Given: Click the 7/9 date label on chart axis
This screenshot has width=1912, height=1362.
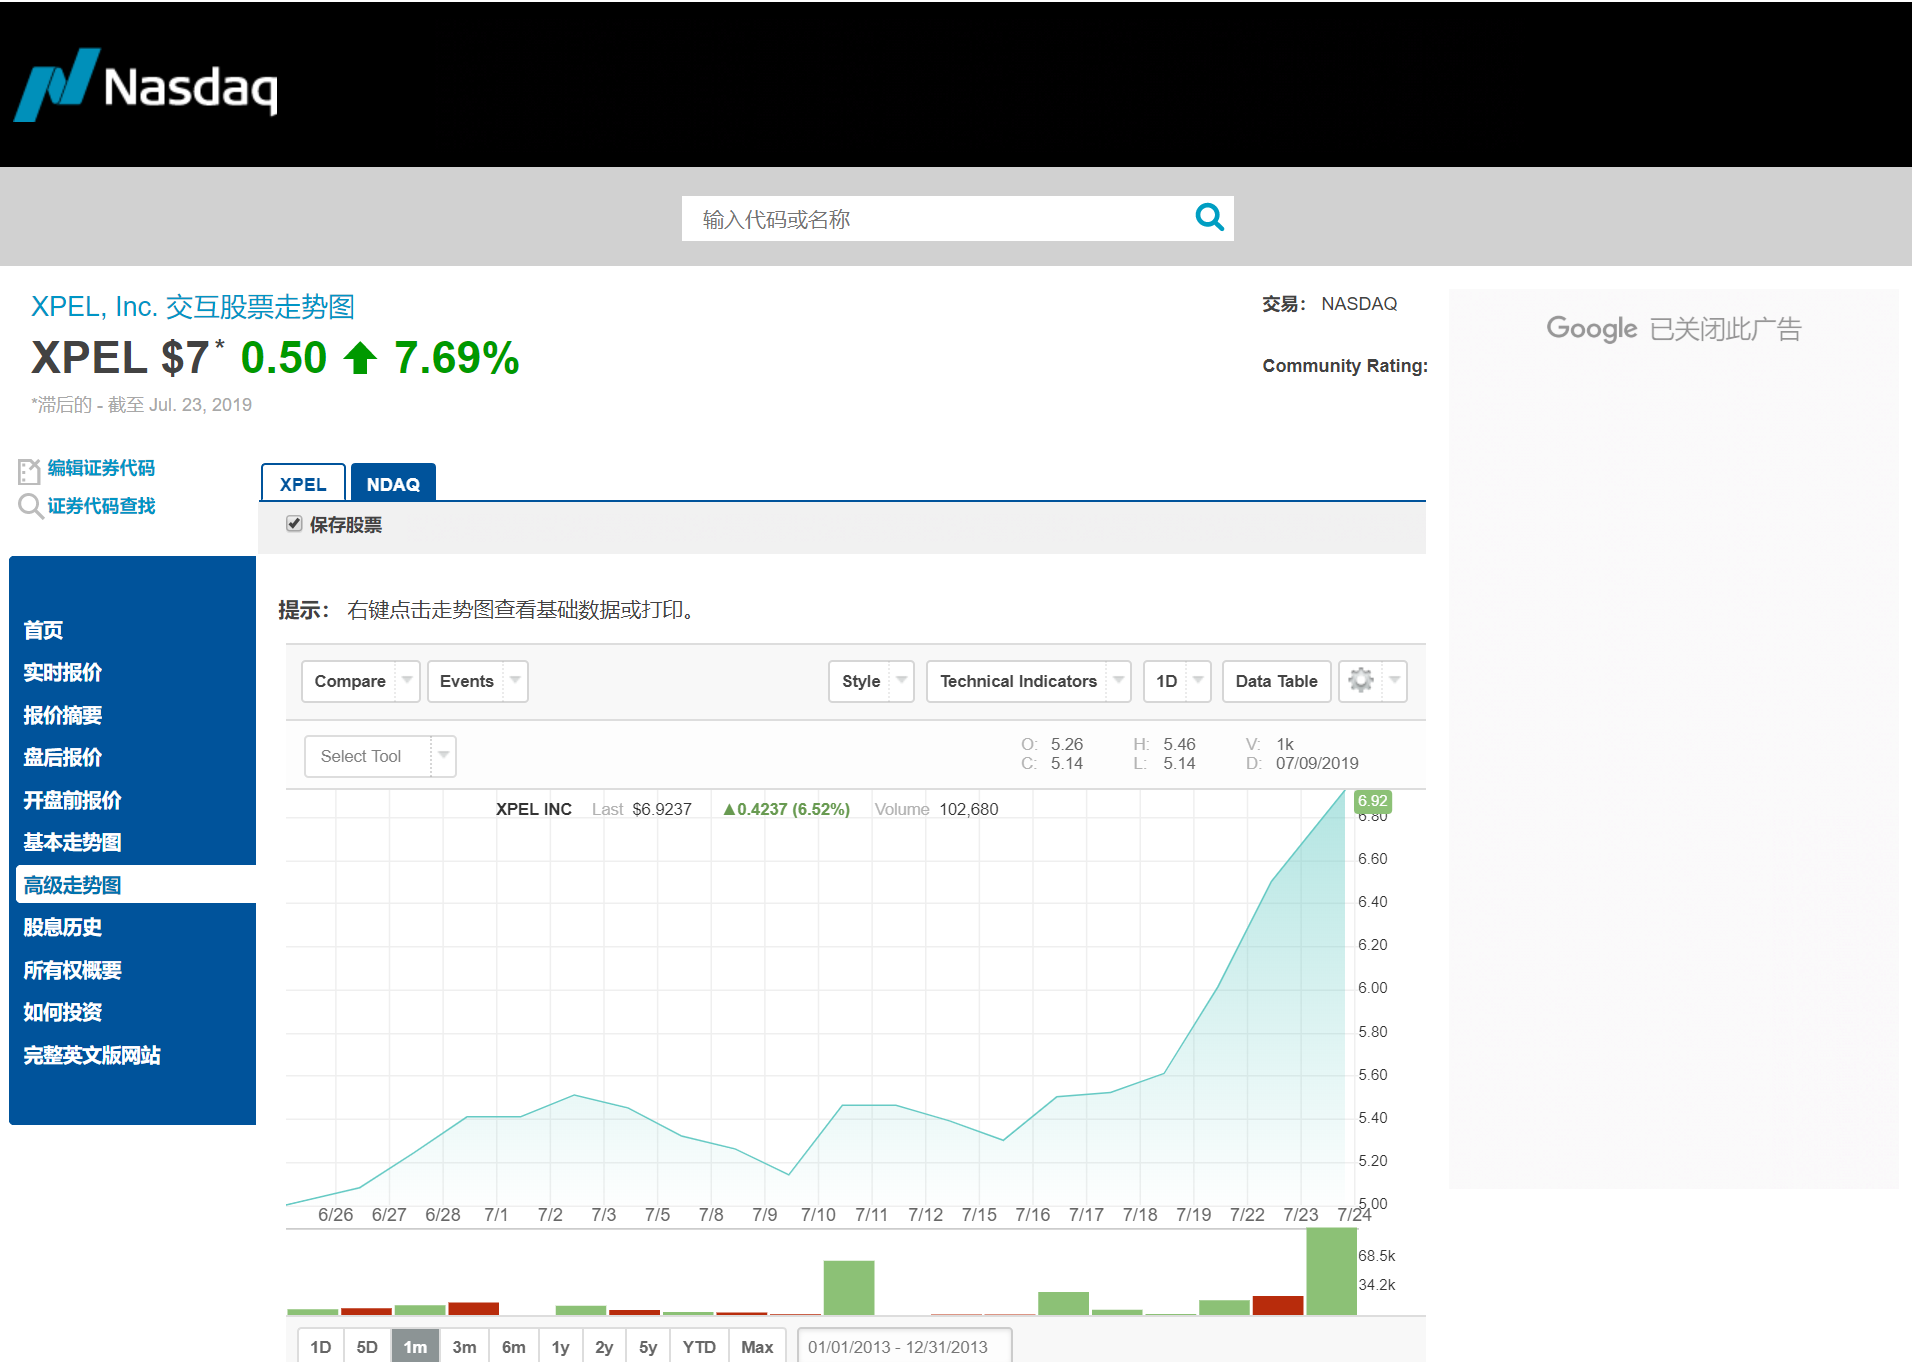Looking at the screenshot, I should click(x=764, y=1215).
